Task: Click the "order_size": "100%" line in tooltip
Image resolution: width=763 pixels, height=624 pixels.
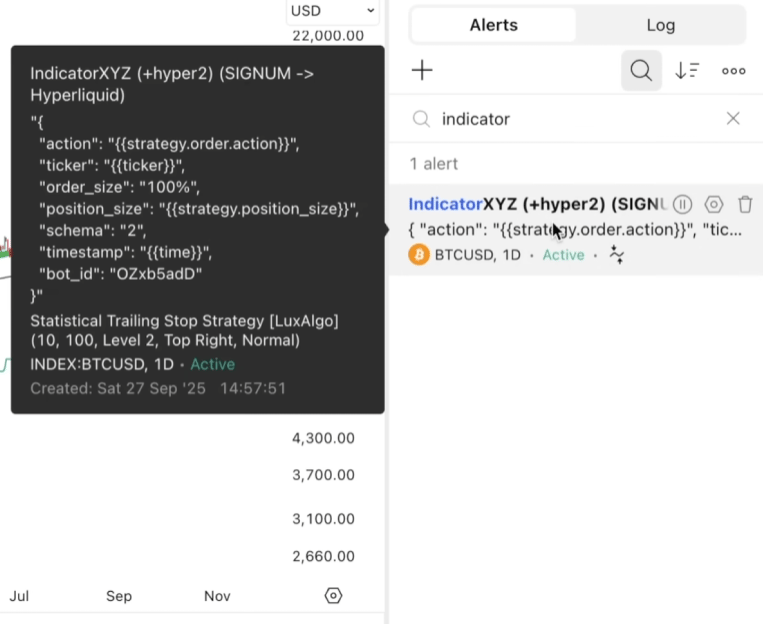Action: [119, 187]
